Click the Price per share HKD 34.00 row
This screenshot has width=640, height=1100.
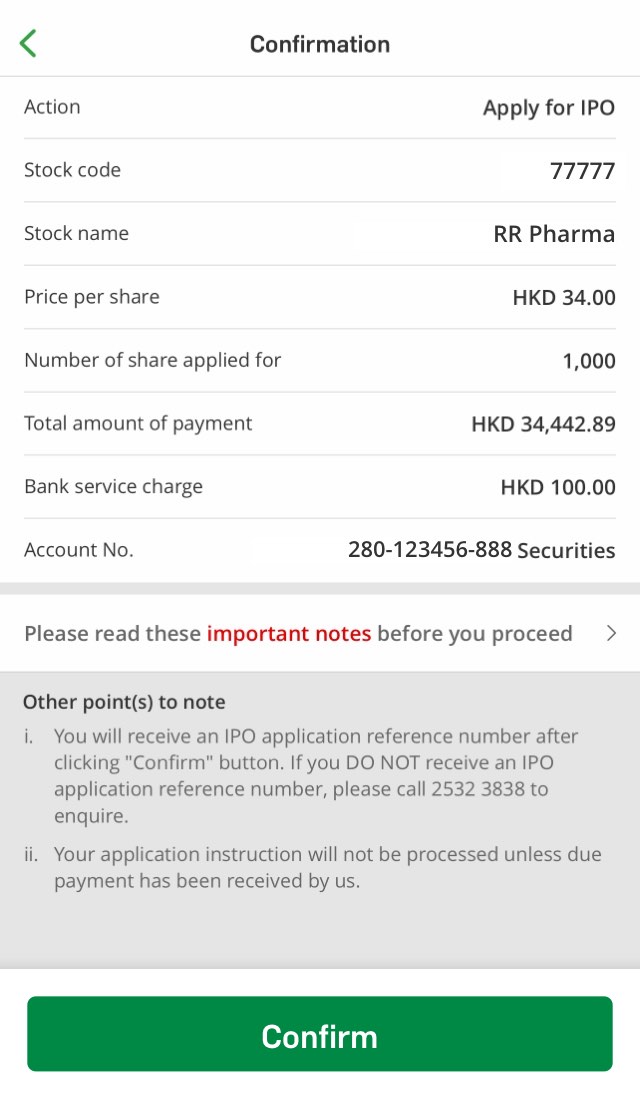tap(320, 296)
